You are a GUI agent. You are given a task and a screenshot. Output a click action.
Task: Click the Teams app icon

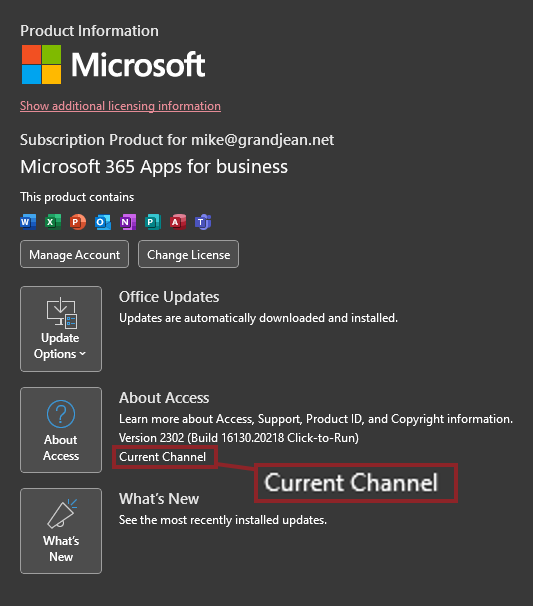point(203,222)
